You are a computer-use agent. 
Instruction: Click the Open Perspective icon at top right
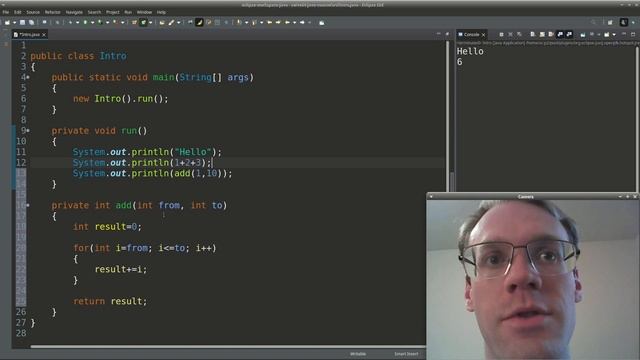pos(610,22)
